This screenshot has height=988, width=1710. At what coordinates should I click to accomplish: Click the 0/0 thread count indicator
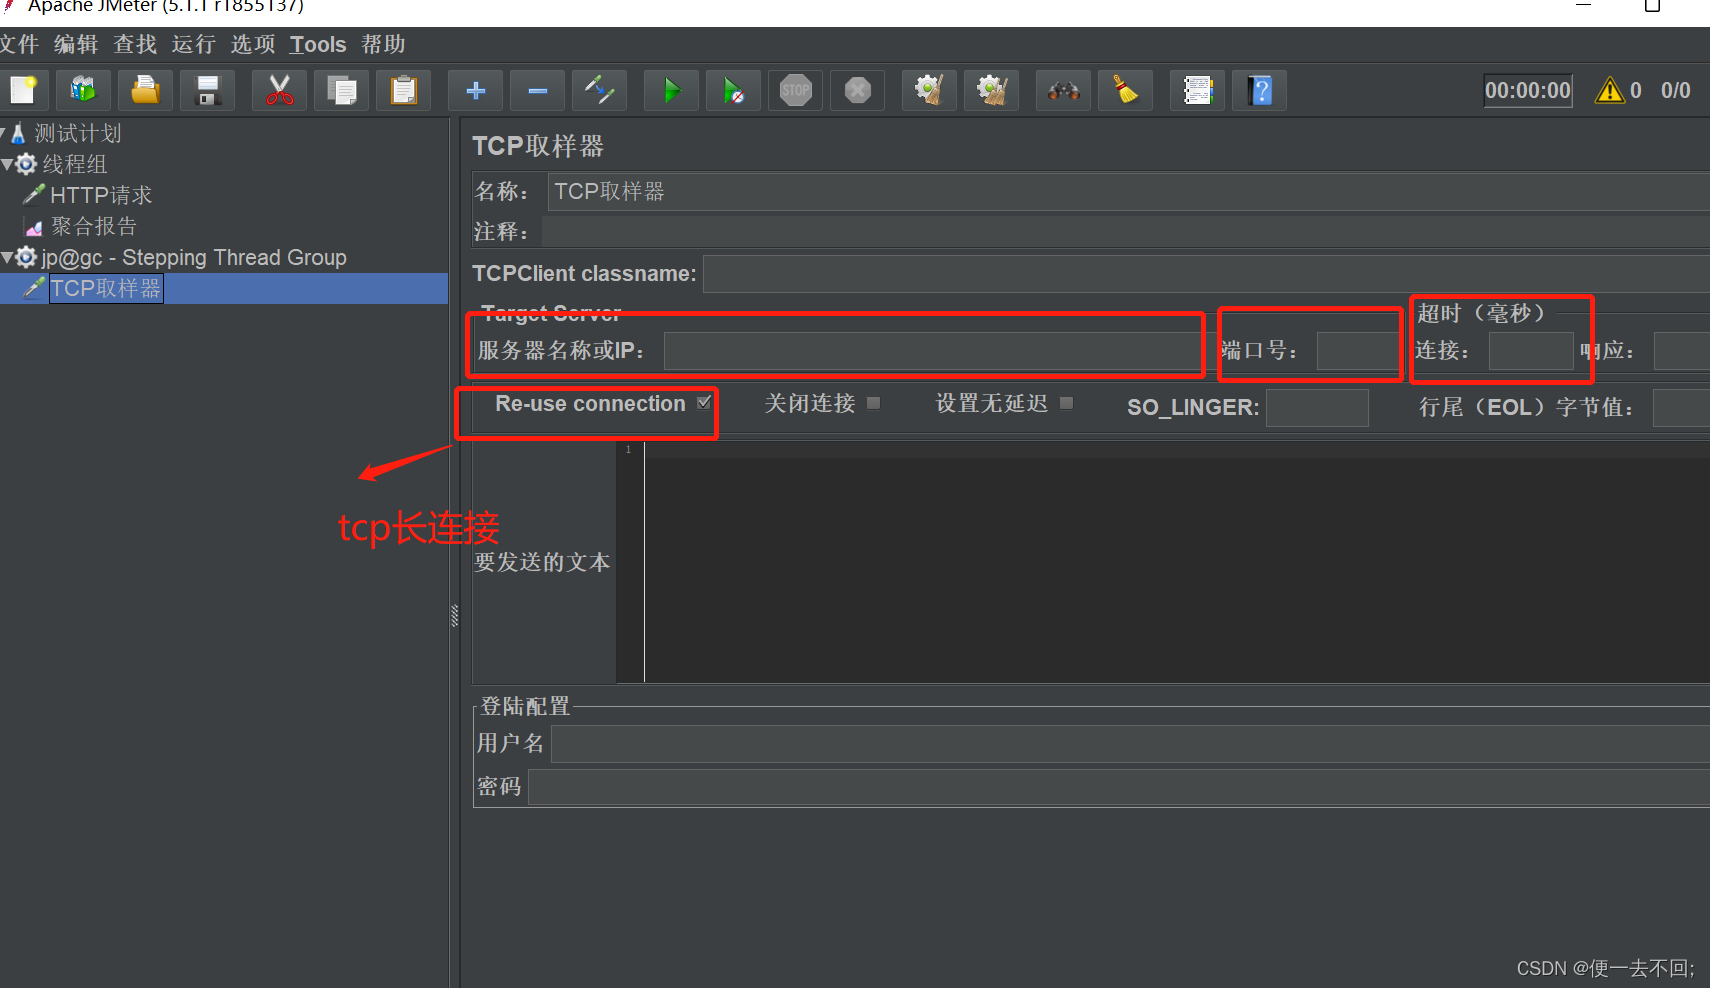[x=1676, y=91]
